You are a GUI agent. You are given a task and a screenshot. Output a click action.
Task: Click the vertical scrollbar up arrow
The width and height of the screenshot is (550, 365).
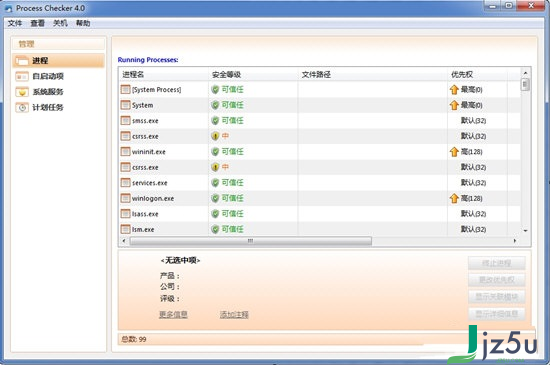tap(525, 73)
